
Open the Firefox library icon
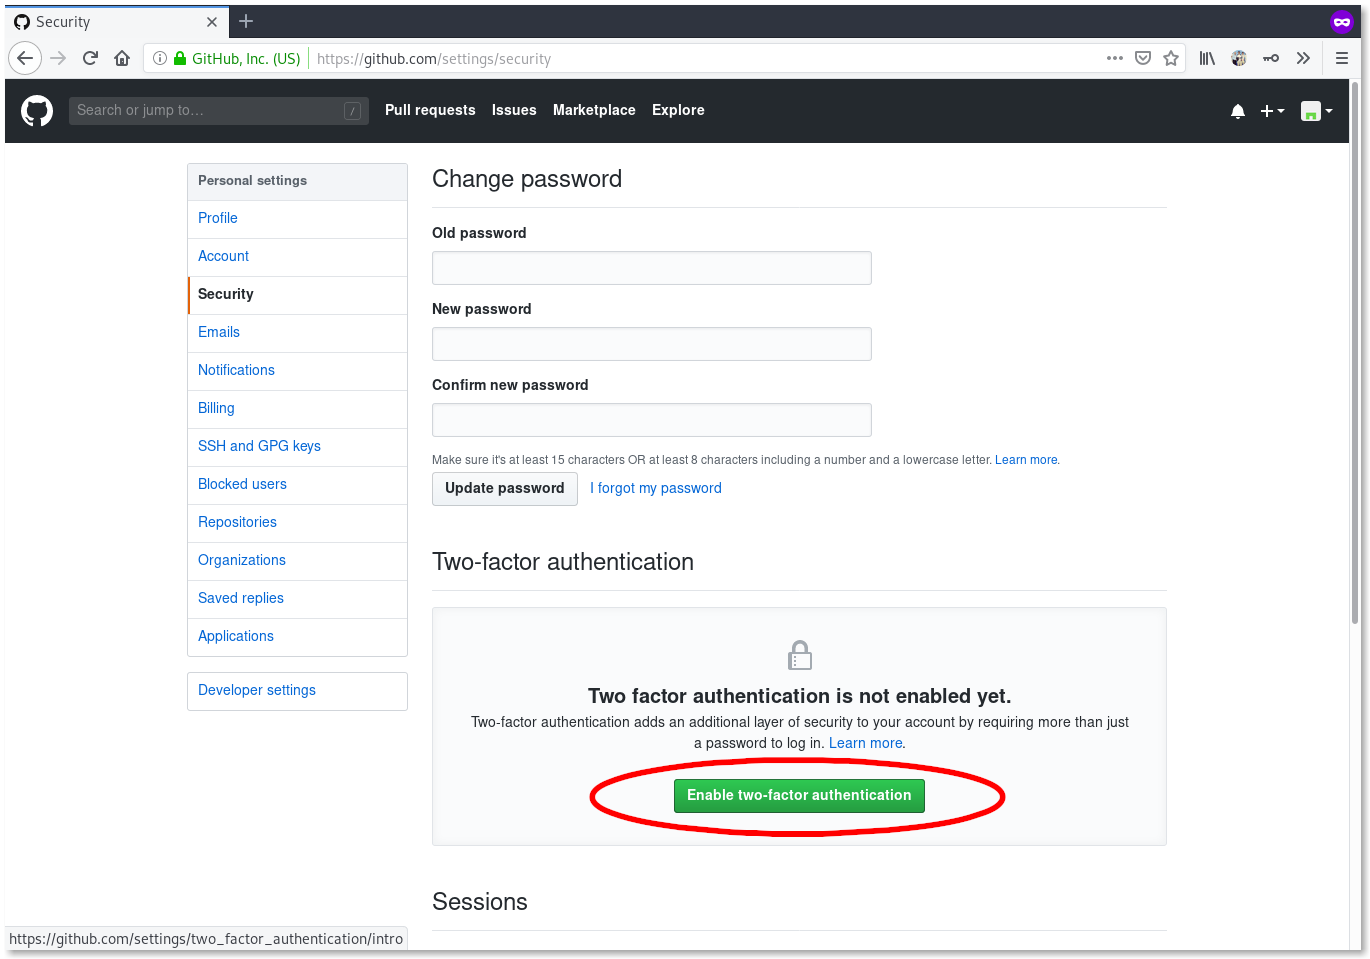click(x=1207, y=58)
